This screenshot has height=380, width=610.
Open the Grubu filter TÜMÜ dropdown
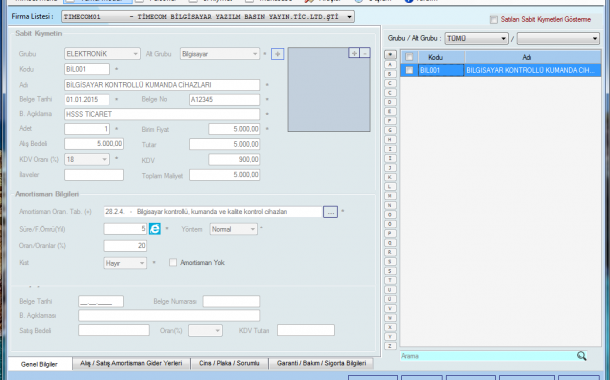[x=476, y=39]
